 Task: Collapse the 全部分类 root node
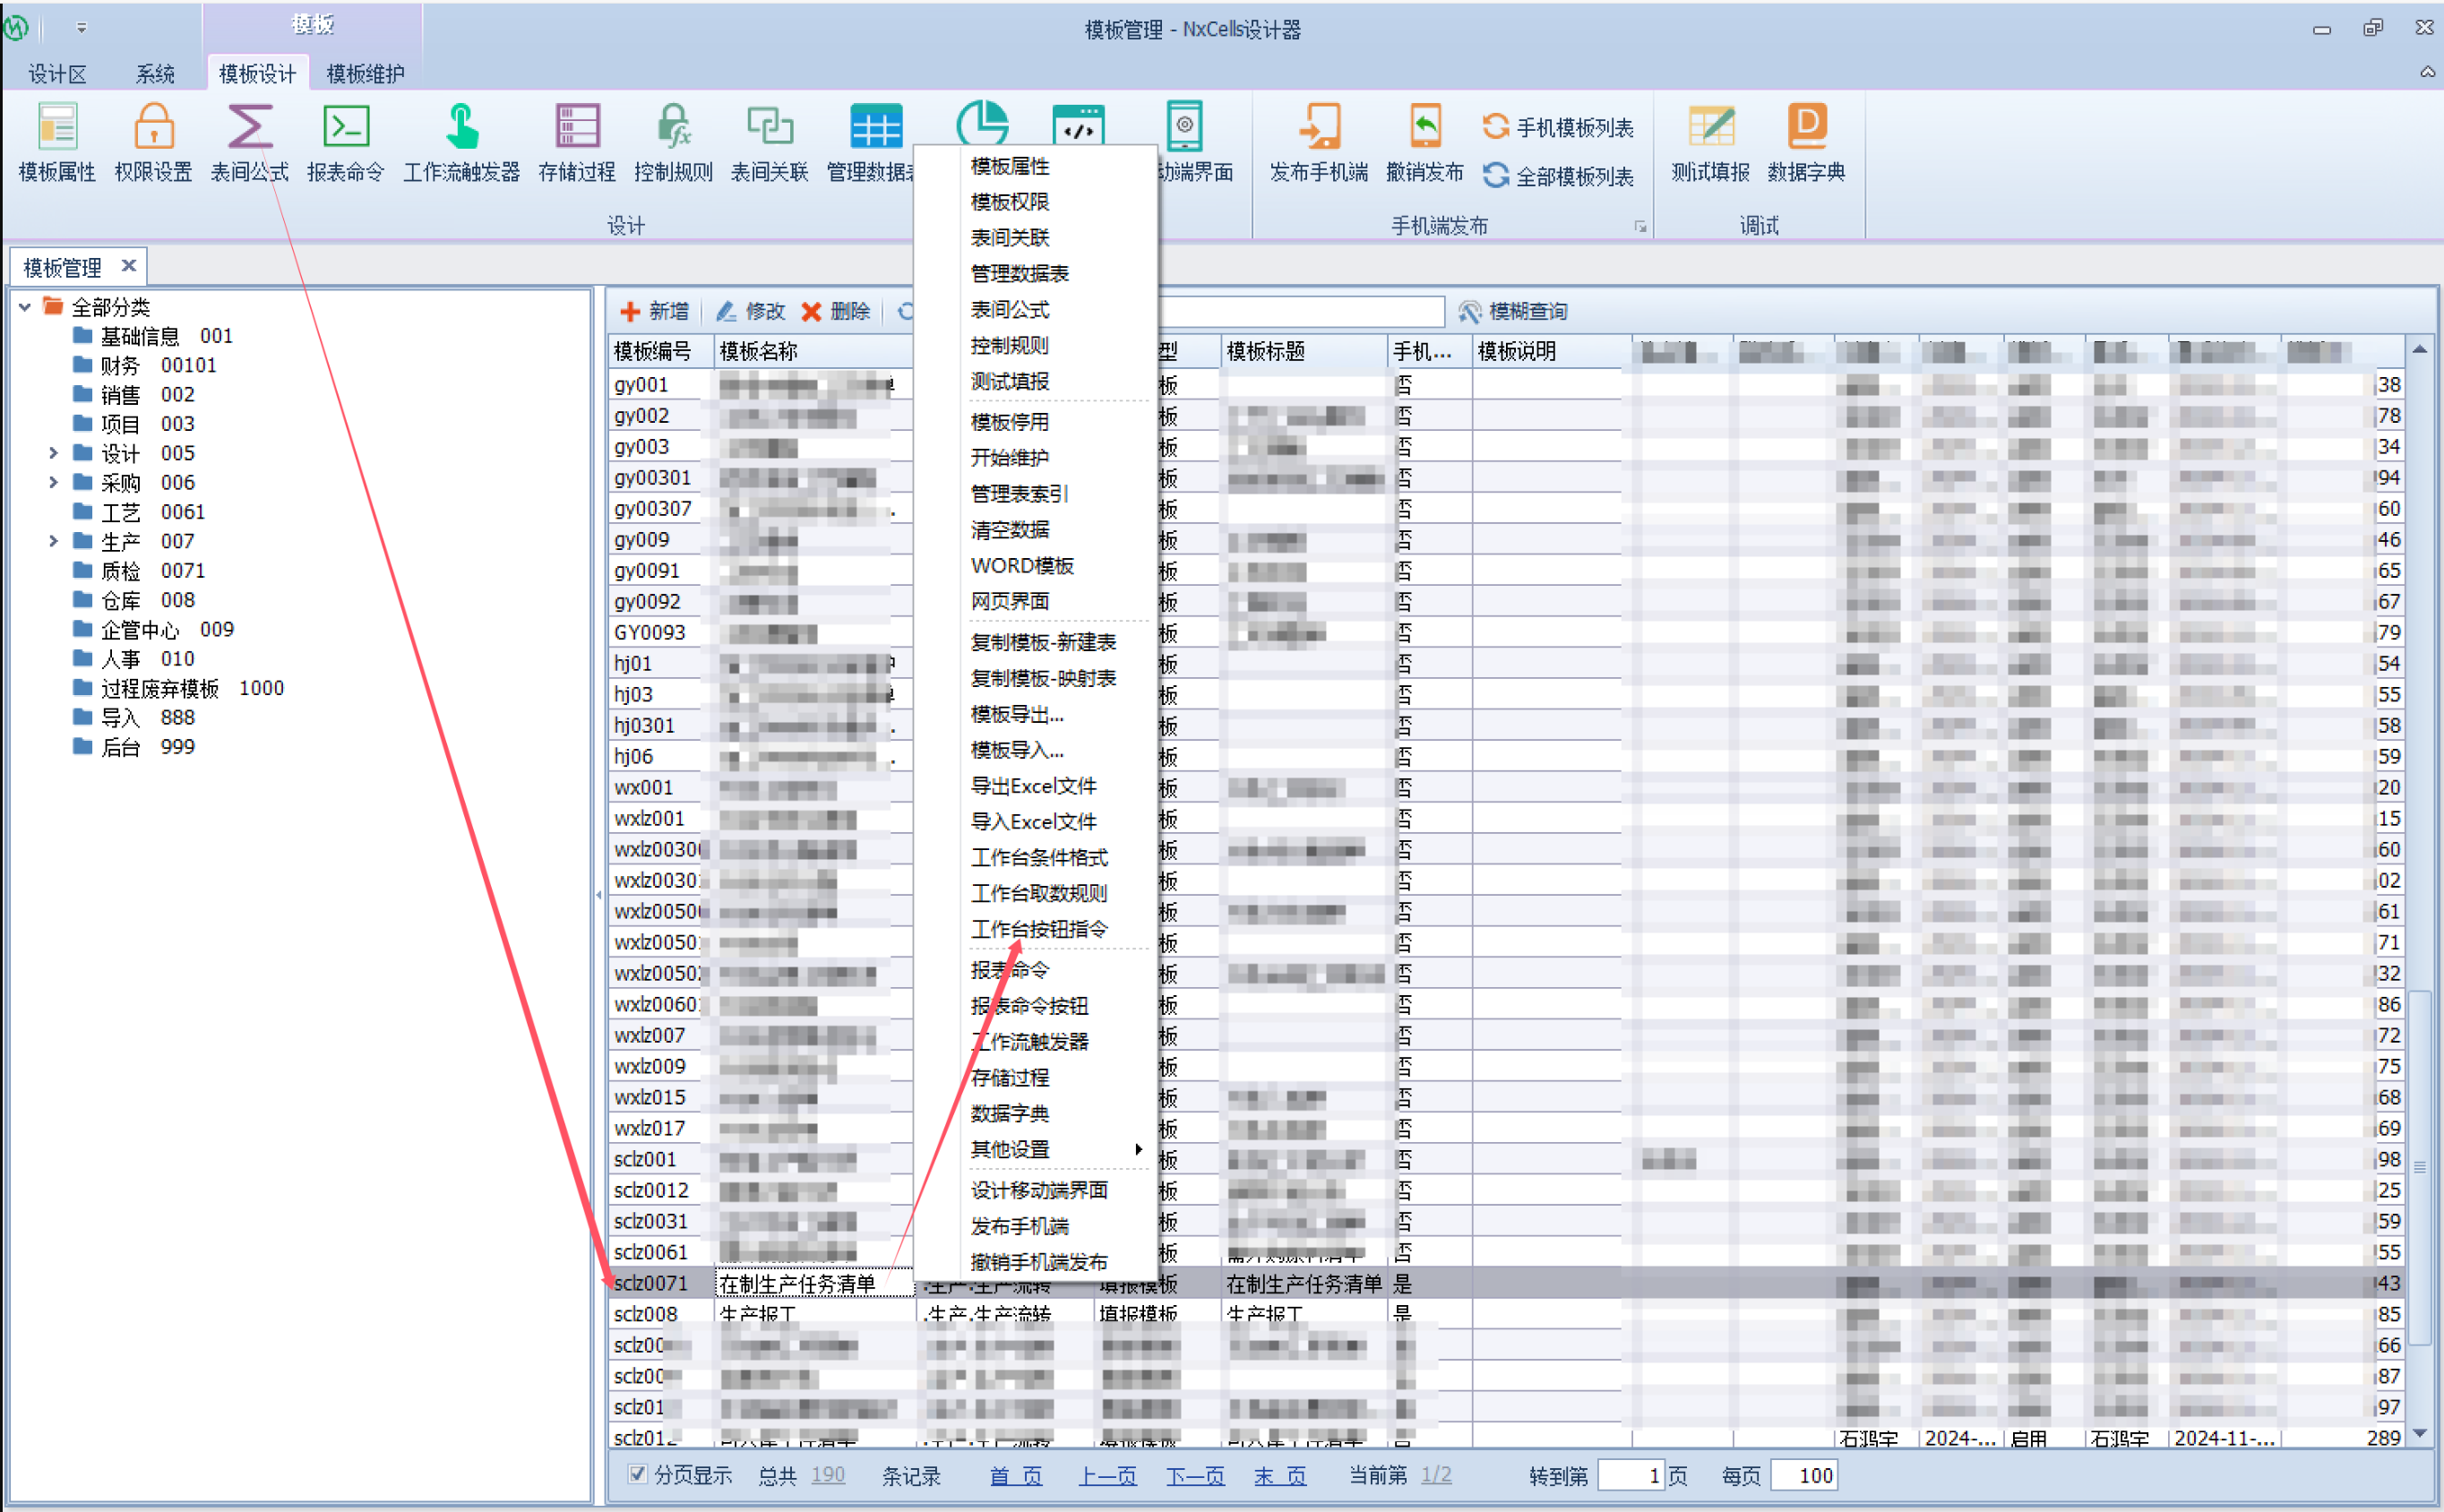[x=25, y=307]
